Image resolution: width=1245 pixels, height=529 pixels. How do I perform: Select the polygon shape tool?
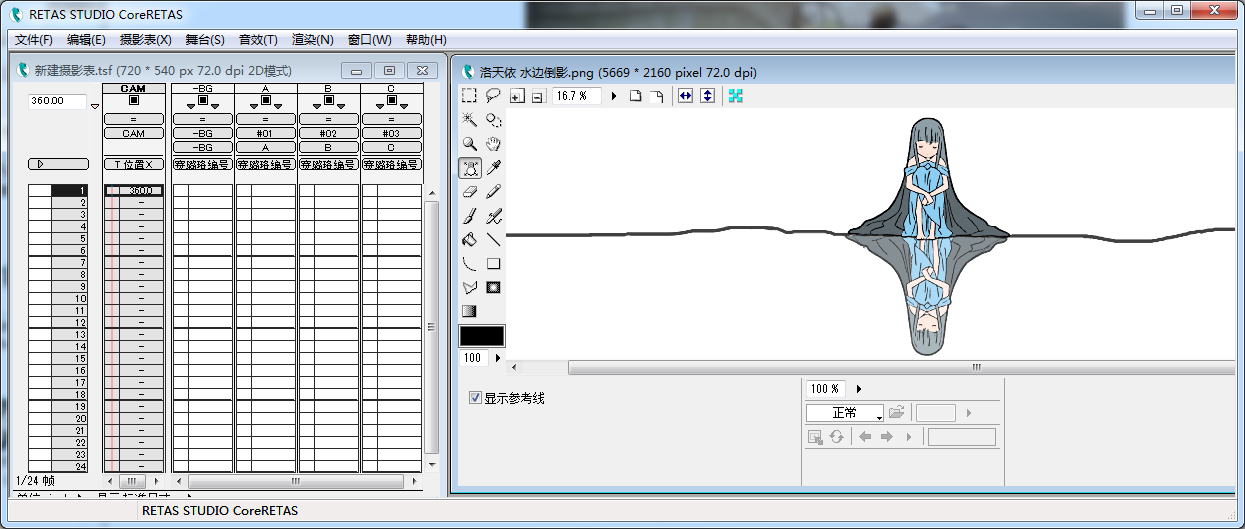tap(469, 288)
